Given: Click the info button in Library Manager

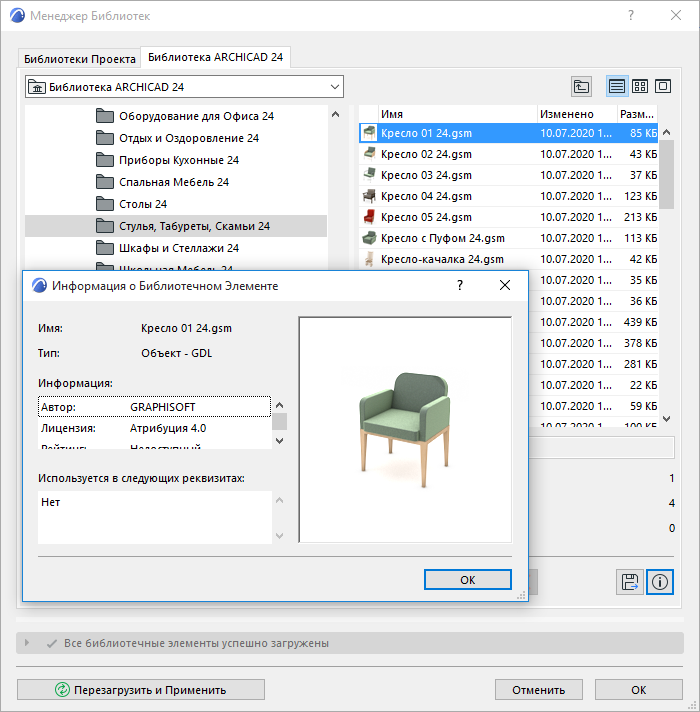Looking at the screenshot, I should (x=660, y=582).
